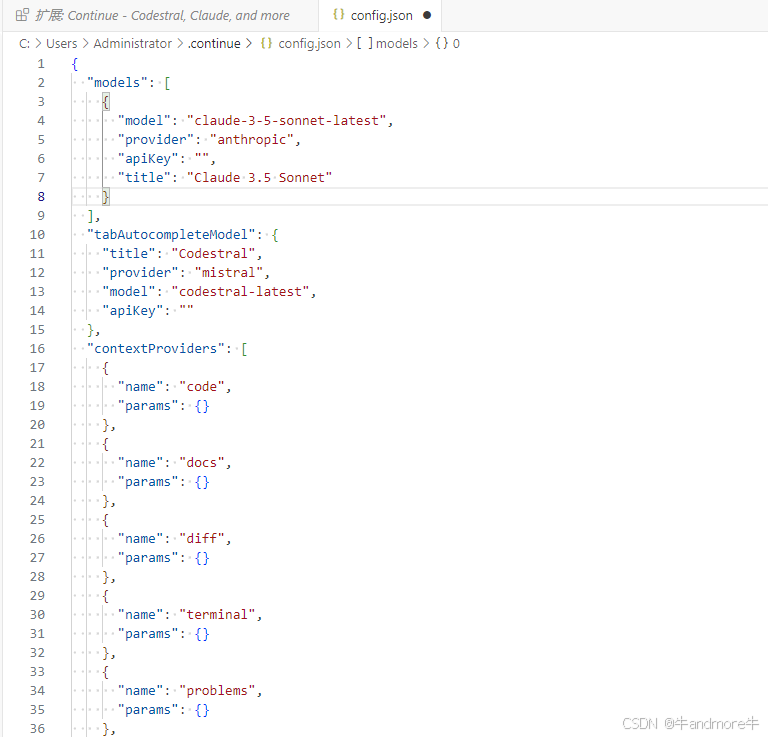Click the "problems" name value
Viewport: 768px width, 737px height.
pyautogui.click(x=217, y=690)
